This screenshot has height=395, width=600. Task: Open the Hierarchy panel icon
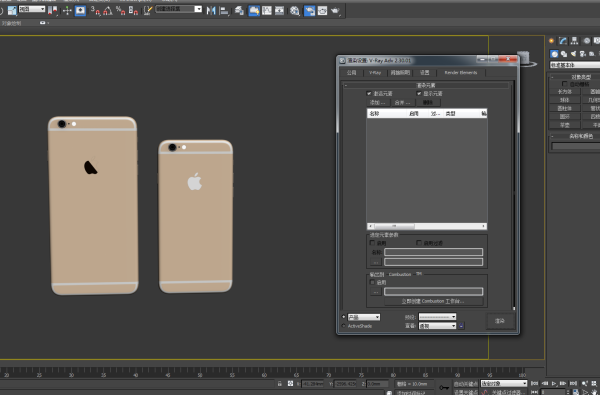pos(574,41)
